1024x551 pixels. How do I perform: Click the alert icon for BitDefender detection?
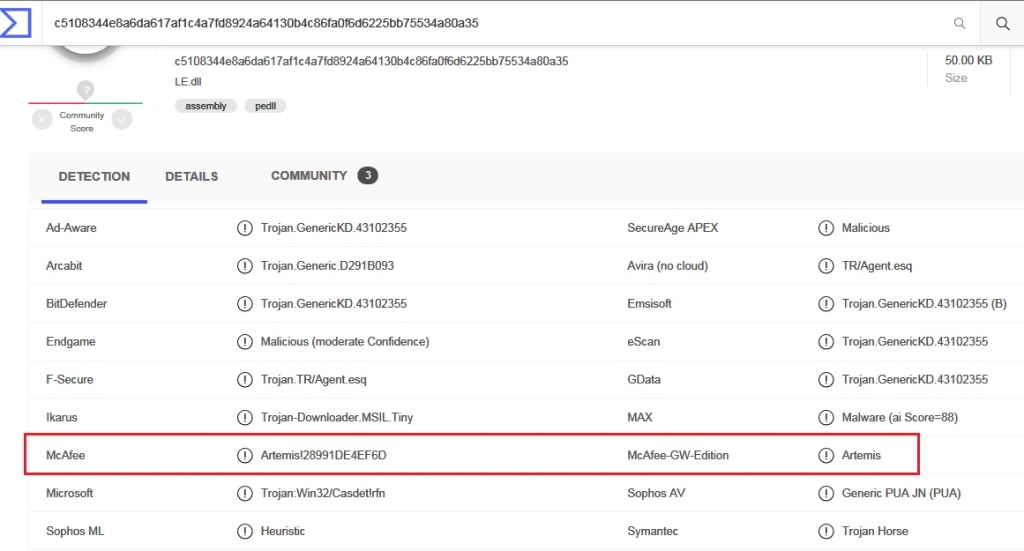244,304
